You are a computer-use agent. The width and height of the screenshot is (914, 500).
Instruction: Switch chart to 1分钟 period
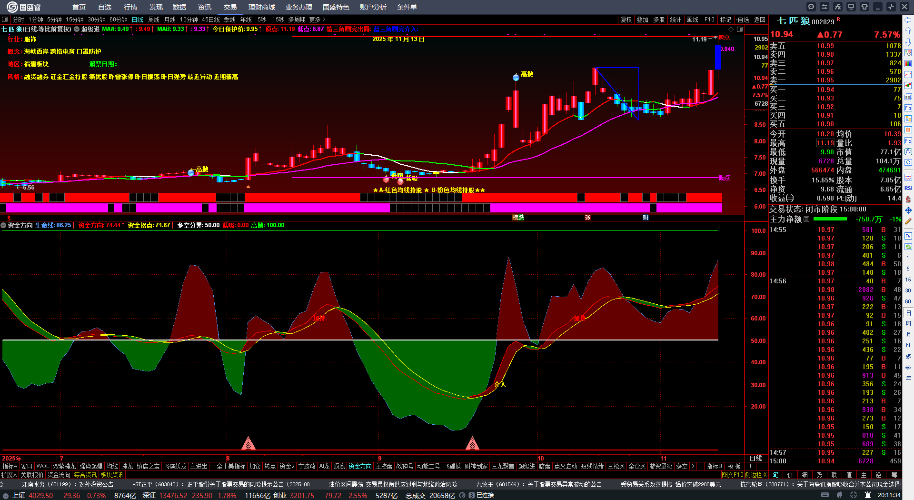coord(36,19)
